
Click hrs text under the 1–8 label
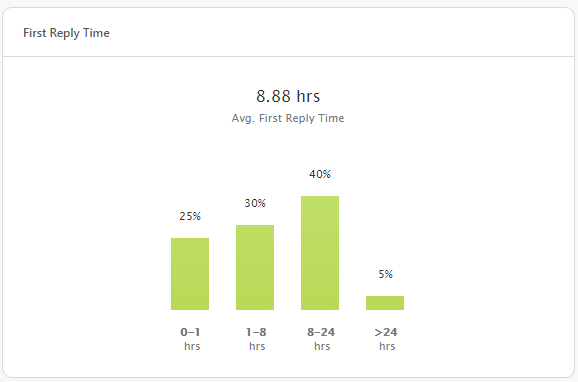coord(257,346)
